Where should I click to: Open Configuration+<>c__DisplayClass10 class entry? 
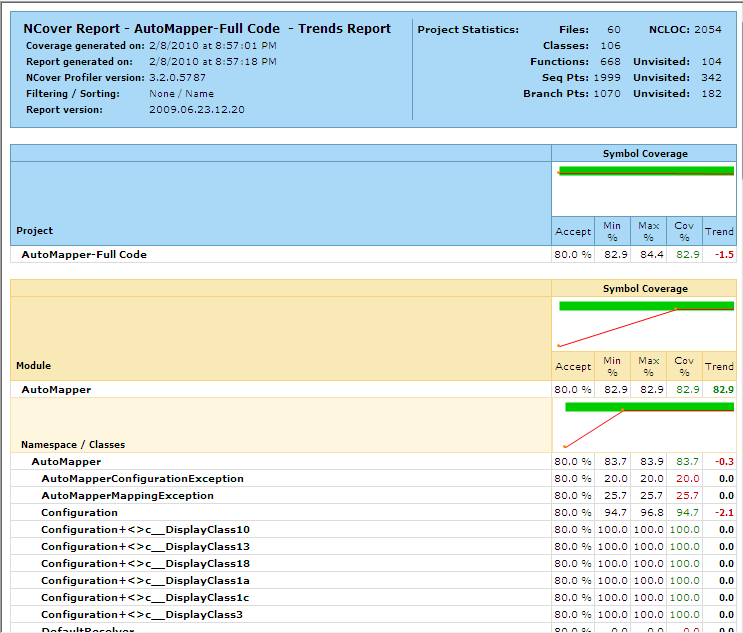pos(145,530)
